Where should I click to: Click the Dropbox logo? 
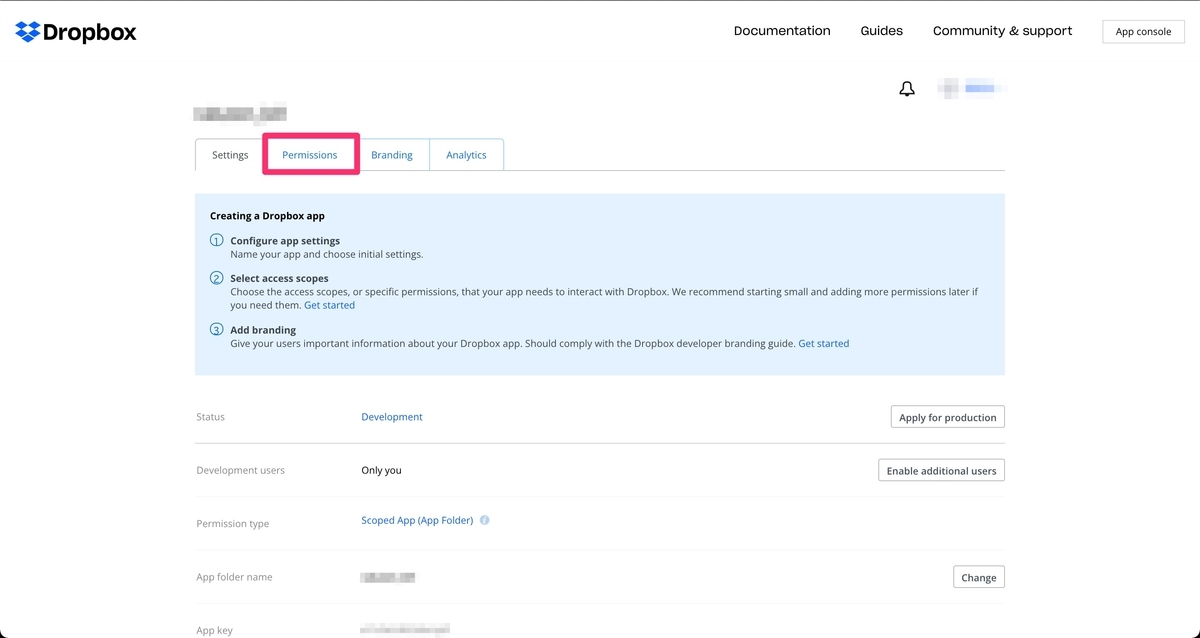pos(76,32)
